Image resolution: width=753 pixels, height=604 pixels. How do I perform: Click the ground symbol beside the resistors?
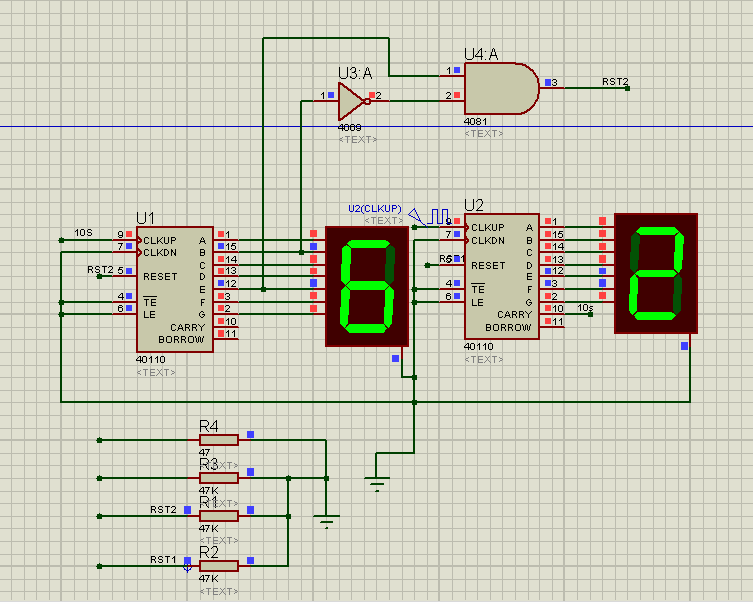click(x=326, y=521)
